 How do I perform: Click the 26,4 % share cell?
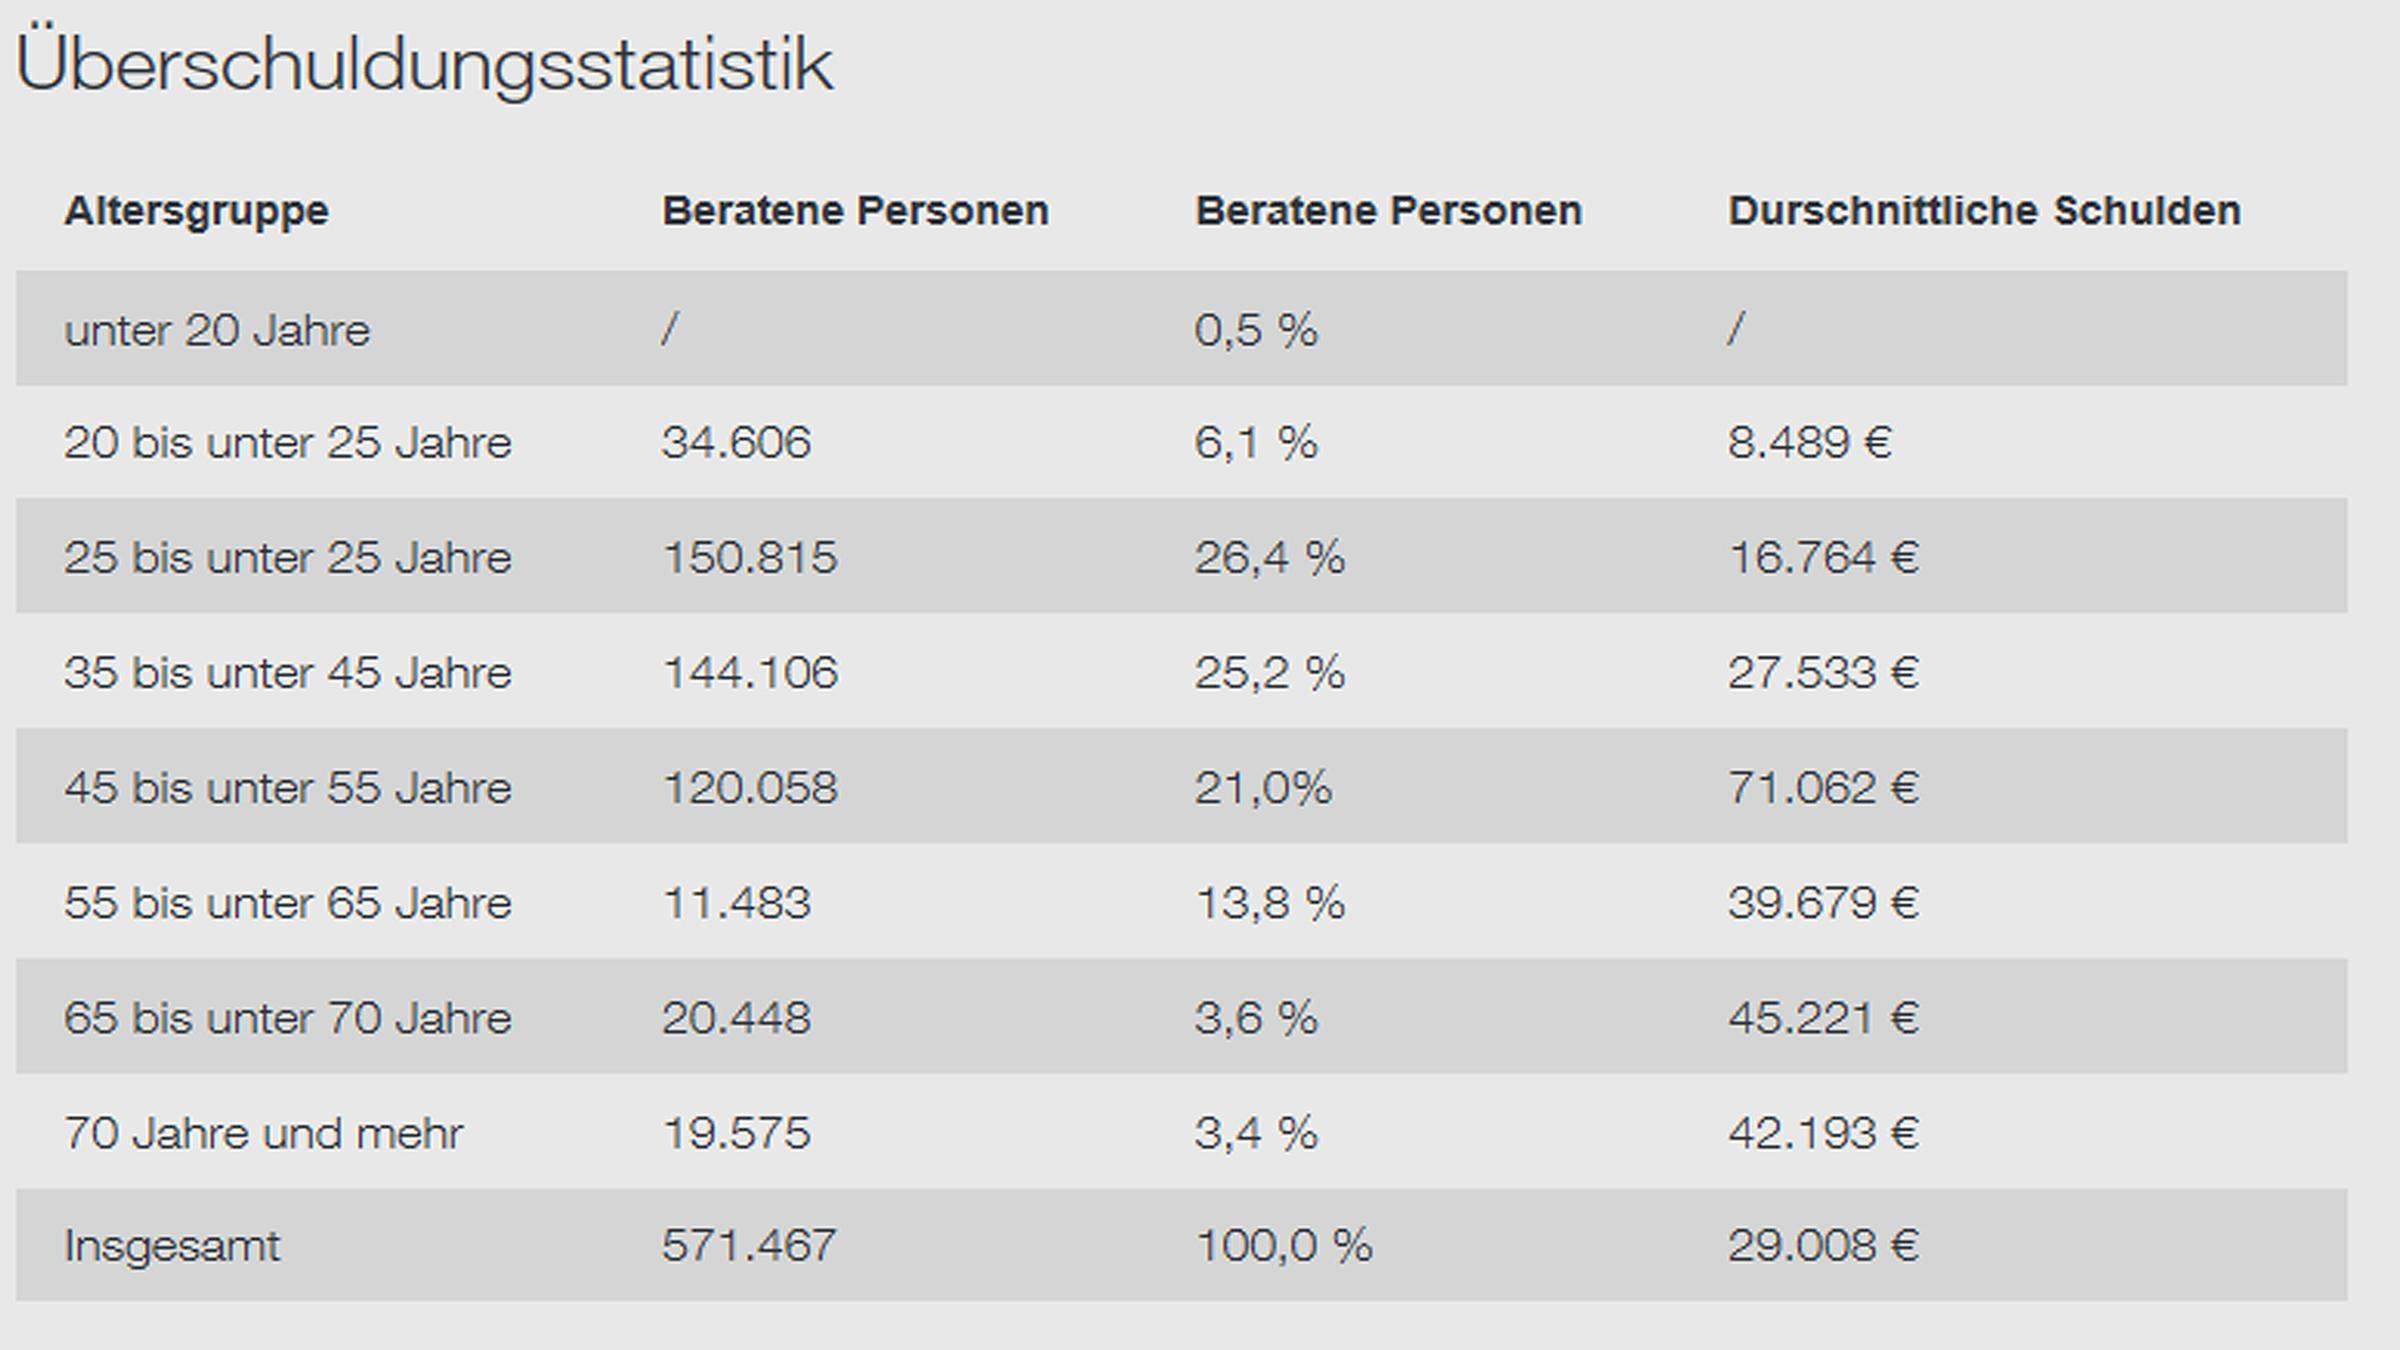[1269, 557]
